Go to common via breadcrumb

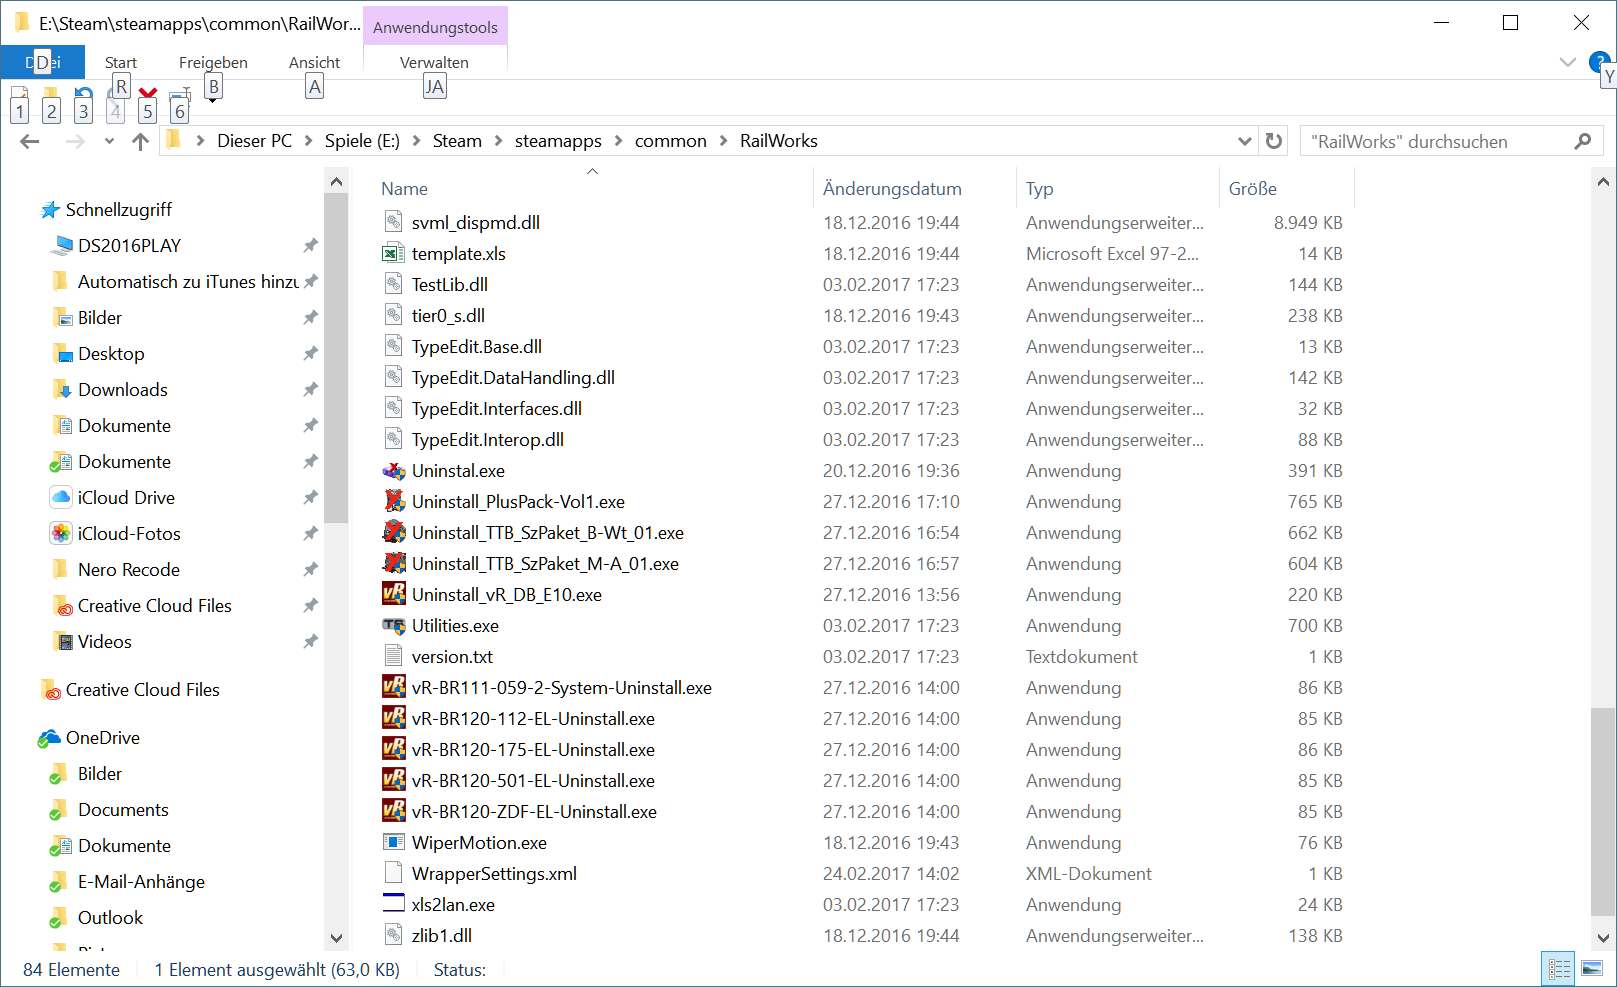[671, 141]
